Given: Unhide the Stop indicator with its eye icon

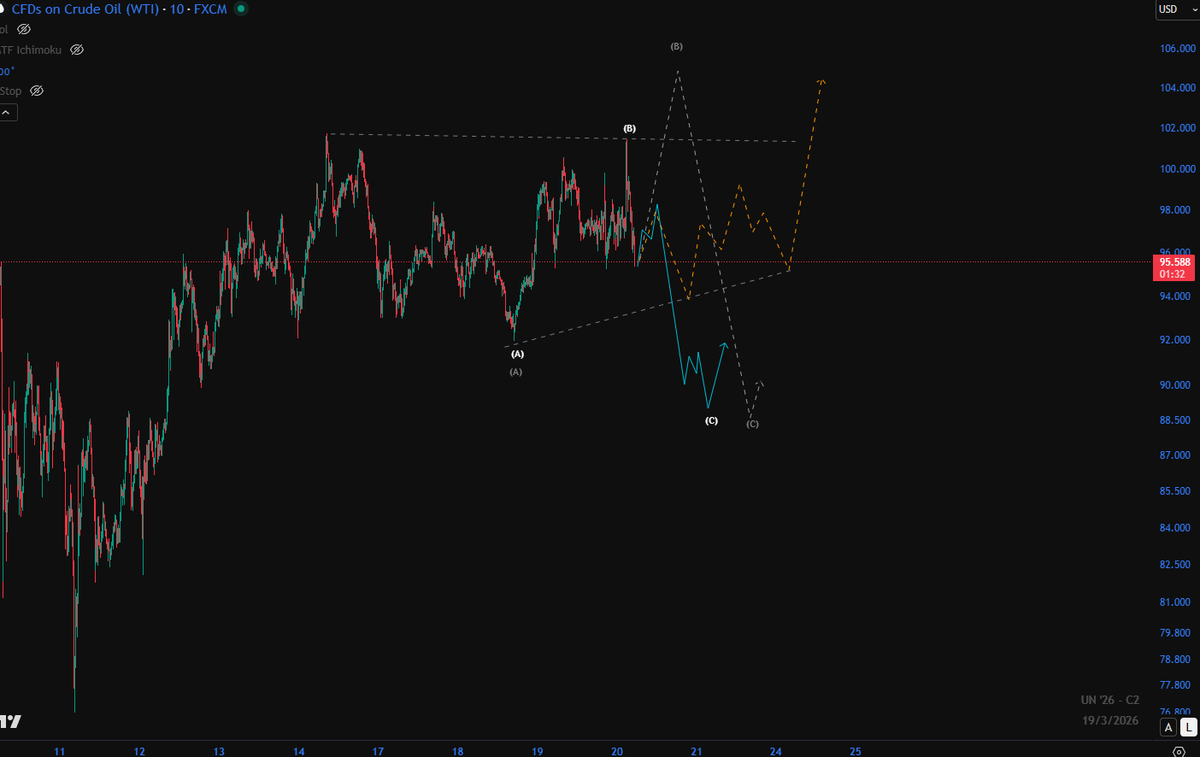Looking at the screenshot, I should (37, 91).
